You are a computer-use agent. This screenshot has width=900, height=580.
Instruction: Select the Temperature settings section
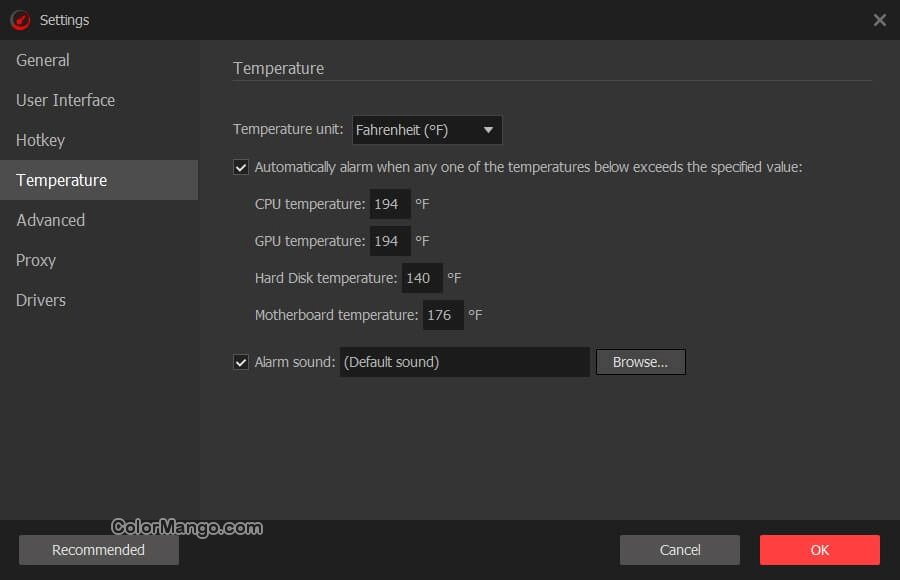(61, 180)
